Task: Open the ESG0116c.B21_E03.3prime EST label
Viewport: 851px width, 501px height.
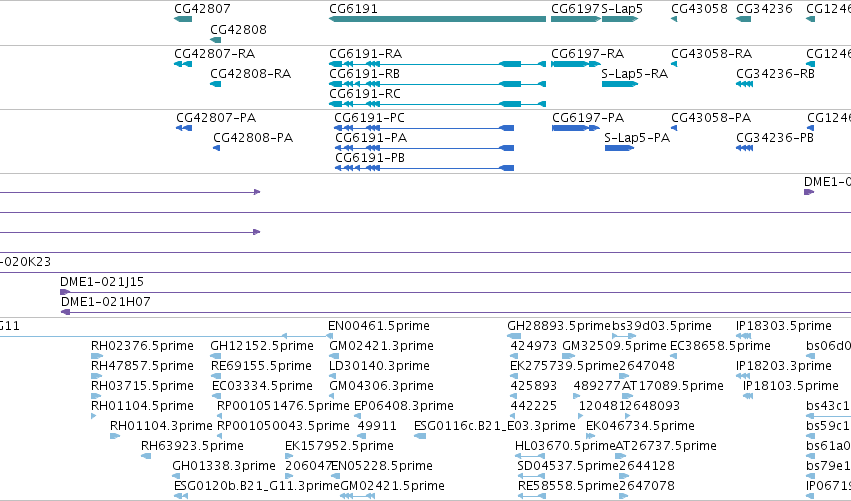Action: (x=494, y=426)
